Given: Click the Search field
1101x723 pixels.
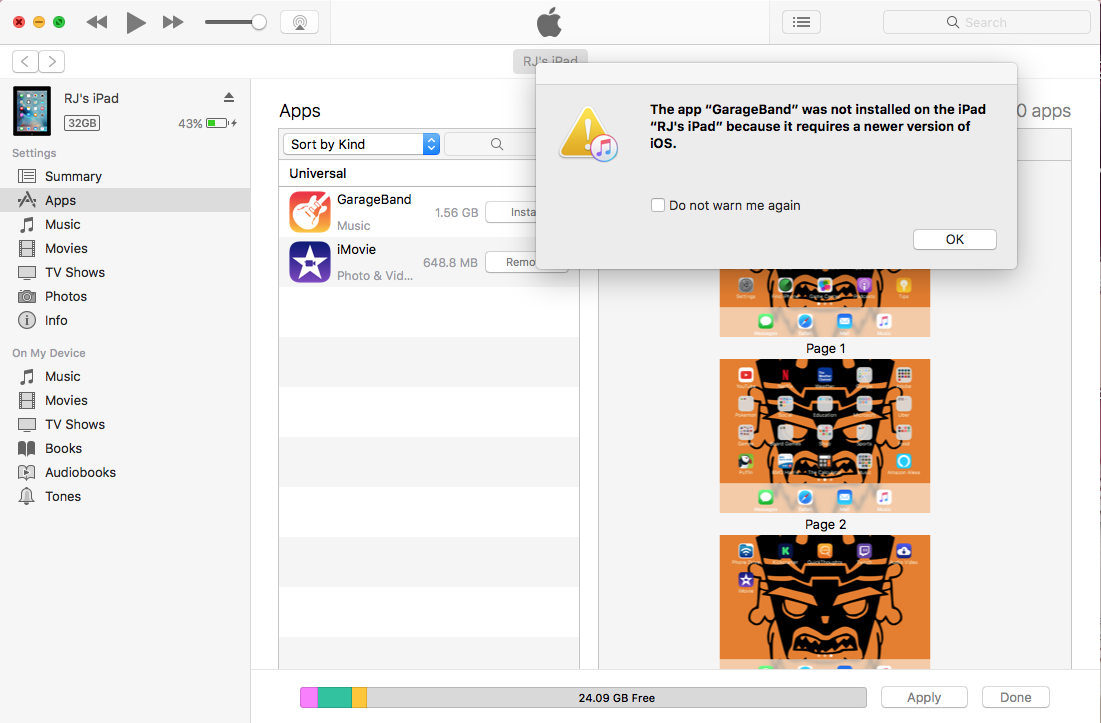Looking at the screenshot, I should click(x=986, y=22).
